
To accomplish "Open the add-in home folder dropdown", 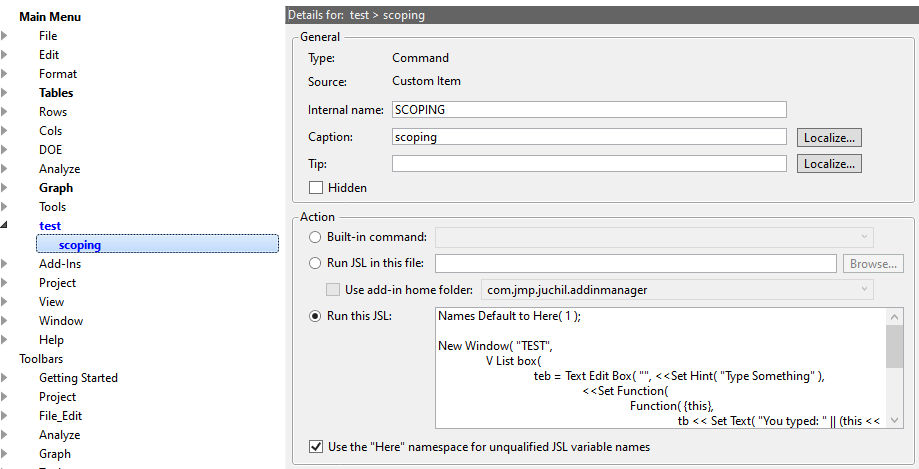I will (677, 290).
